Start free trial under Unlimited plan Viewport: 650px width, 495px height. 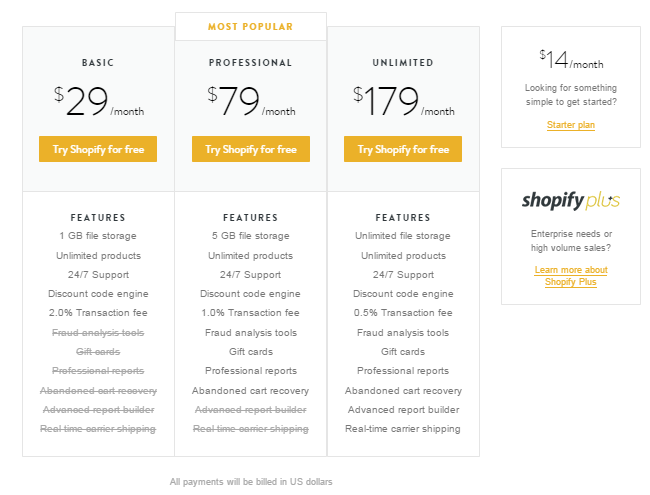[x=403, y=149]
